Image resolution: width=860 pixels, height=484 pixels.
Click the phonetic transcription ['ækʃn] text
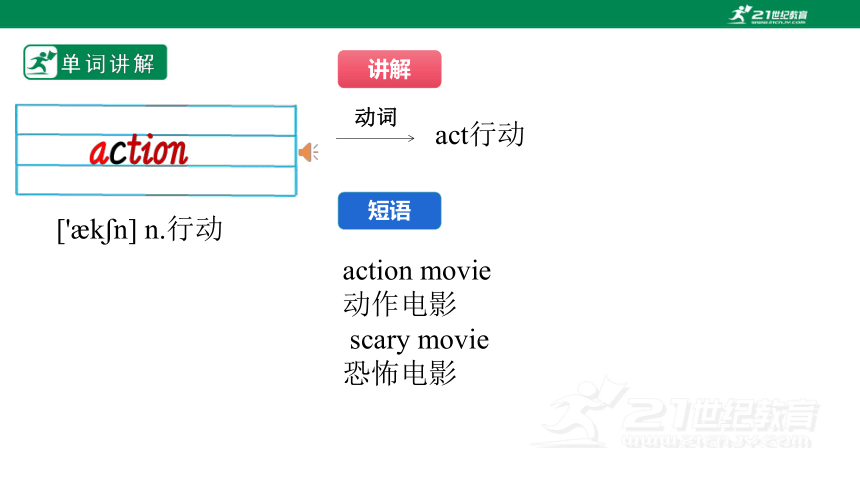point(97,230)
